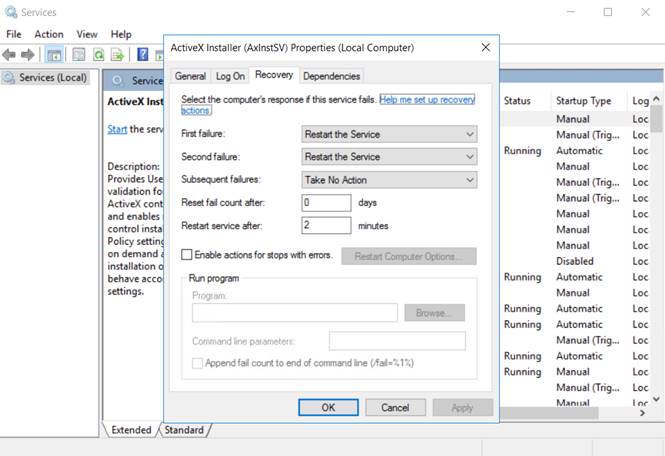The width and height of the screenshot is (665, 456).
Task: Open the First failure dropdown
Action: point(389,134)
